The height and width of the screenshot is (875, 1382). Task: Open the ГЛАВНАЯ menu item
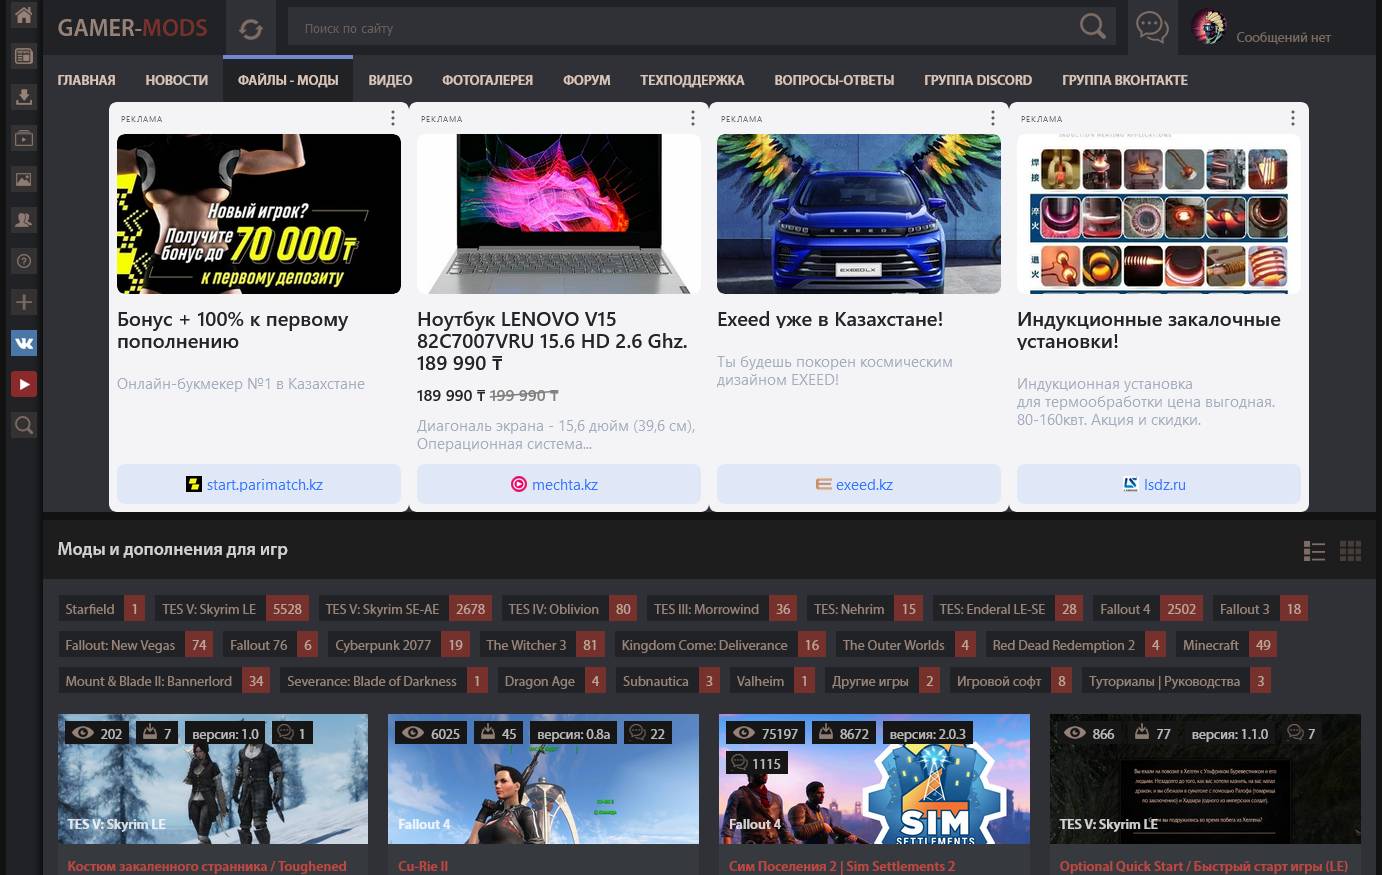[x=86, y=80]
